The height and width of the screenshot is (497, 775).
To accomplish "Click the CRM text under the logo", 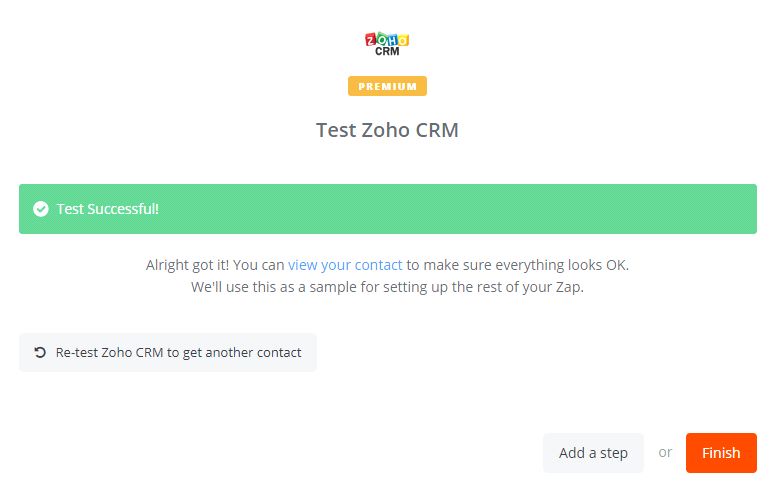I will tap(387, 52).
